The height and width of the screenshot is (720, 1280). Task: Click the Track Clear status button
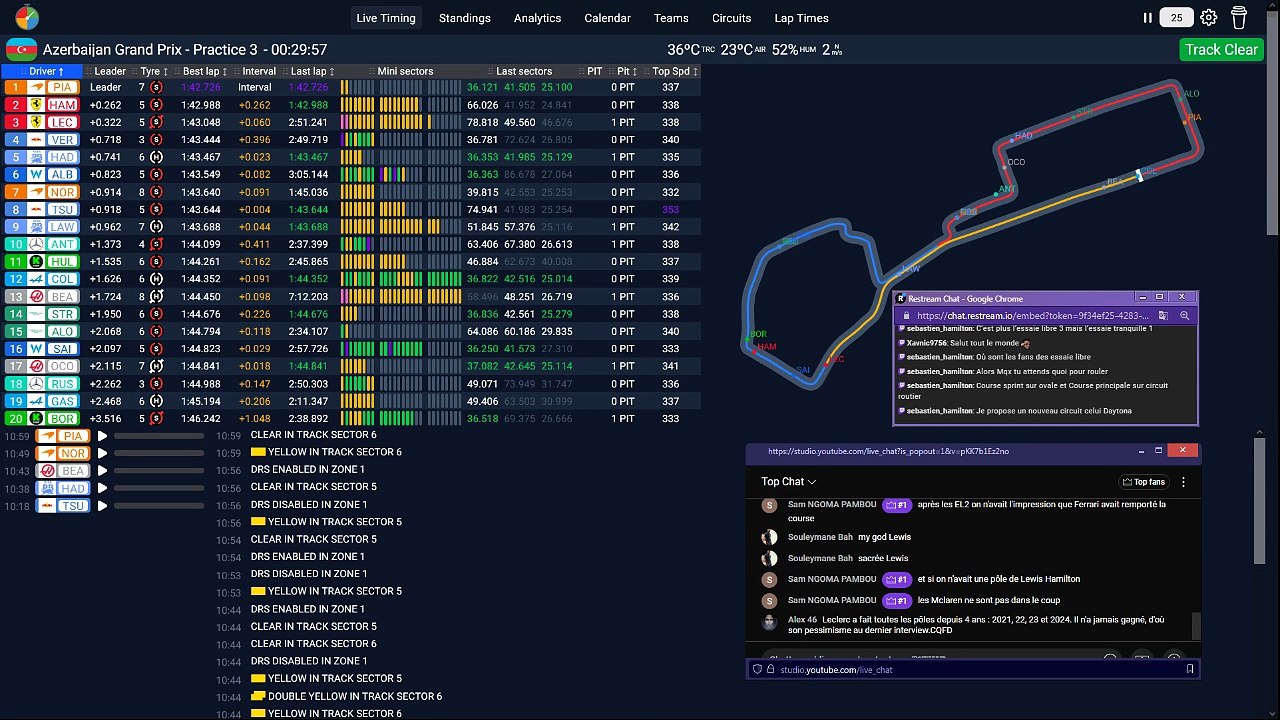pos(1221,49)
